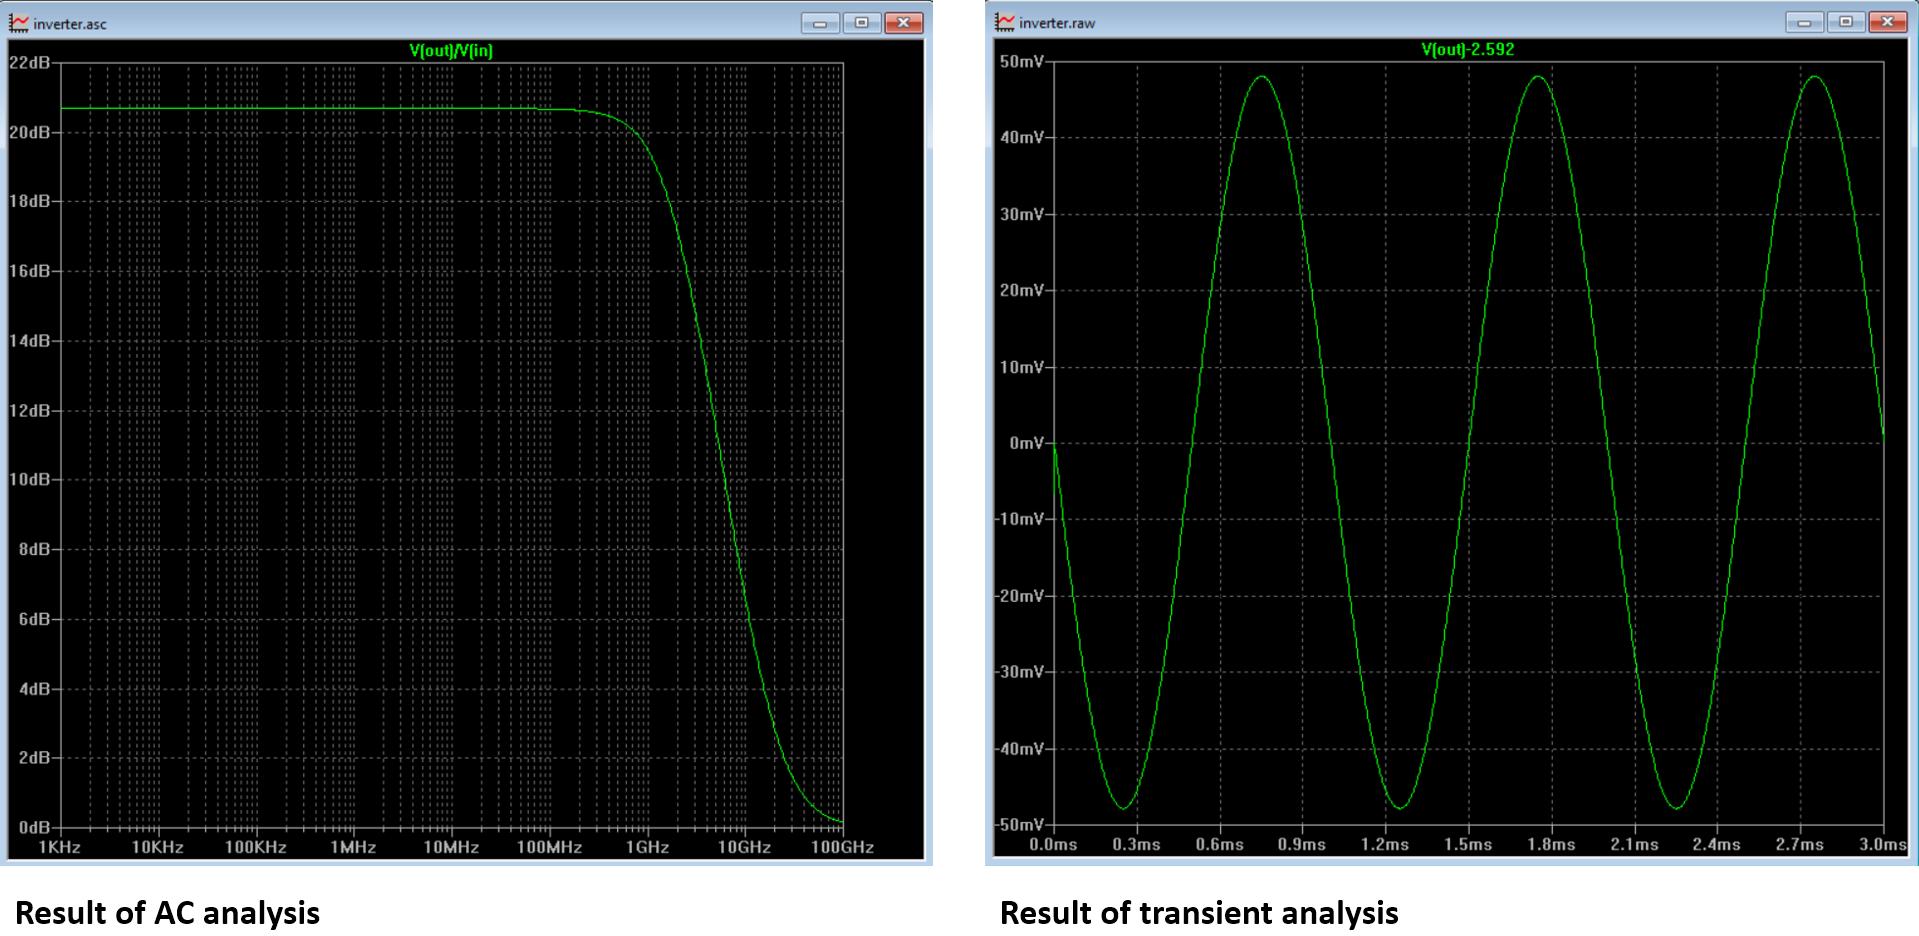Click the 14dB axis label
Image resolution: width=1919 pixels, height=936 pixels.
pos(30,341)
